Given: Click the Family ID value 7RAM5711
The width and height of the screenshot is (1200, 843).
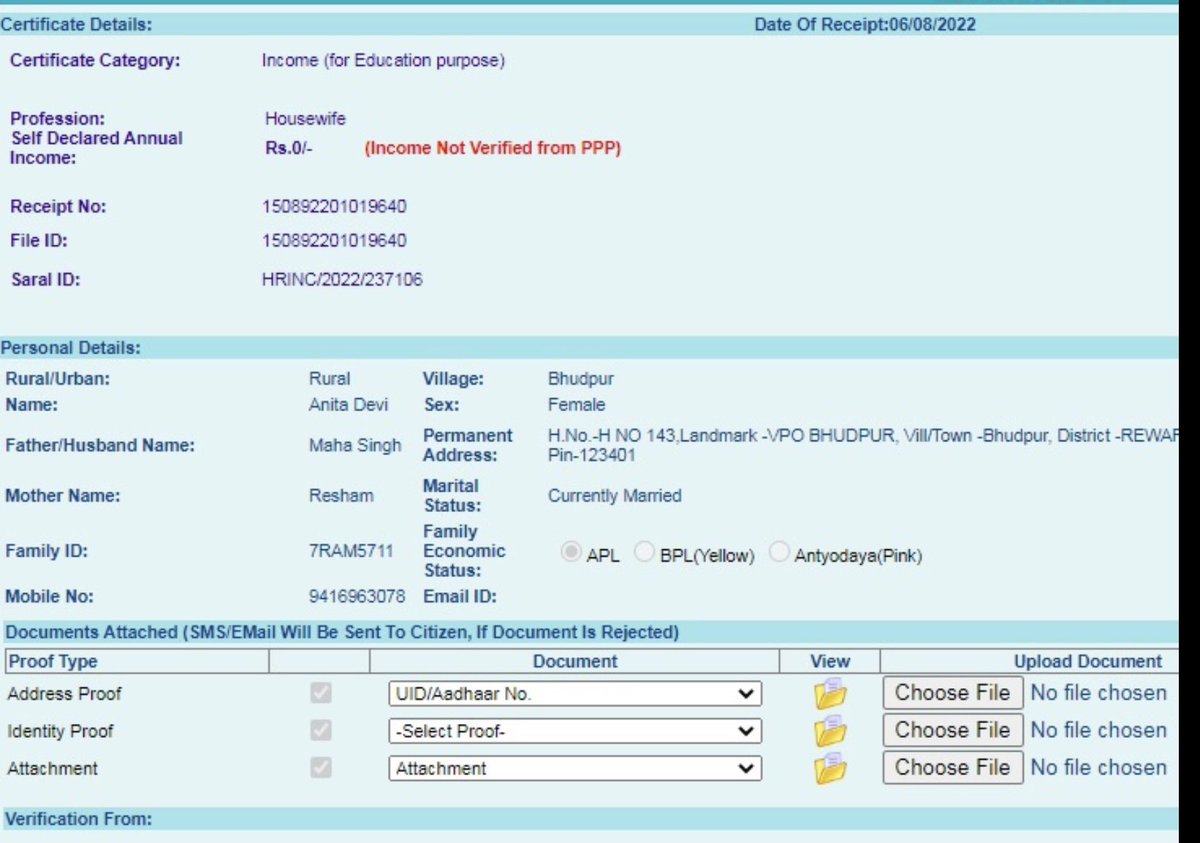Looking at the screenshot, I should click(351, 551).
